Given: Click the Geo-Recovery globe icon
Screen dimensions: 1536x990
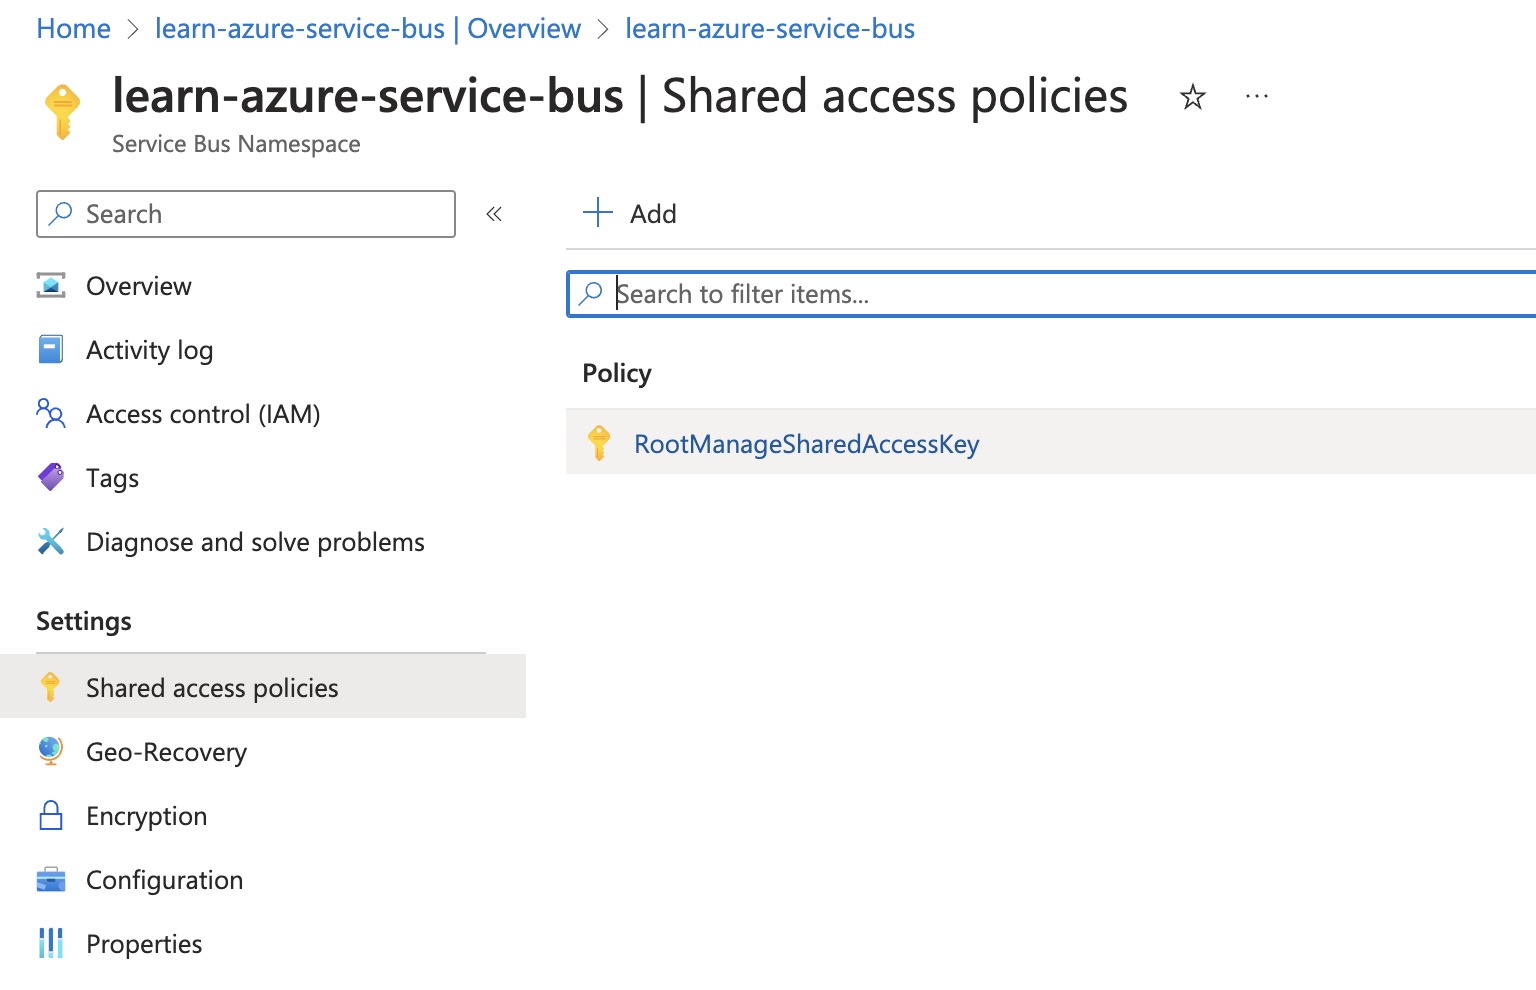Looking at the screenshot, I should tap(51, 751).
